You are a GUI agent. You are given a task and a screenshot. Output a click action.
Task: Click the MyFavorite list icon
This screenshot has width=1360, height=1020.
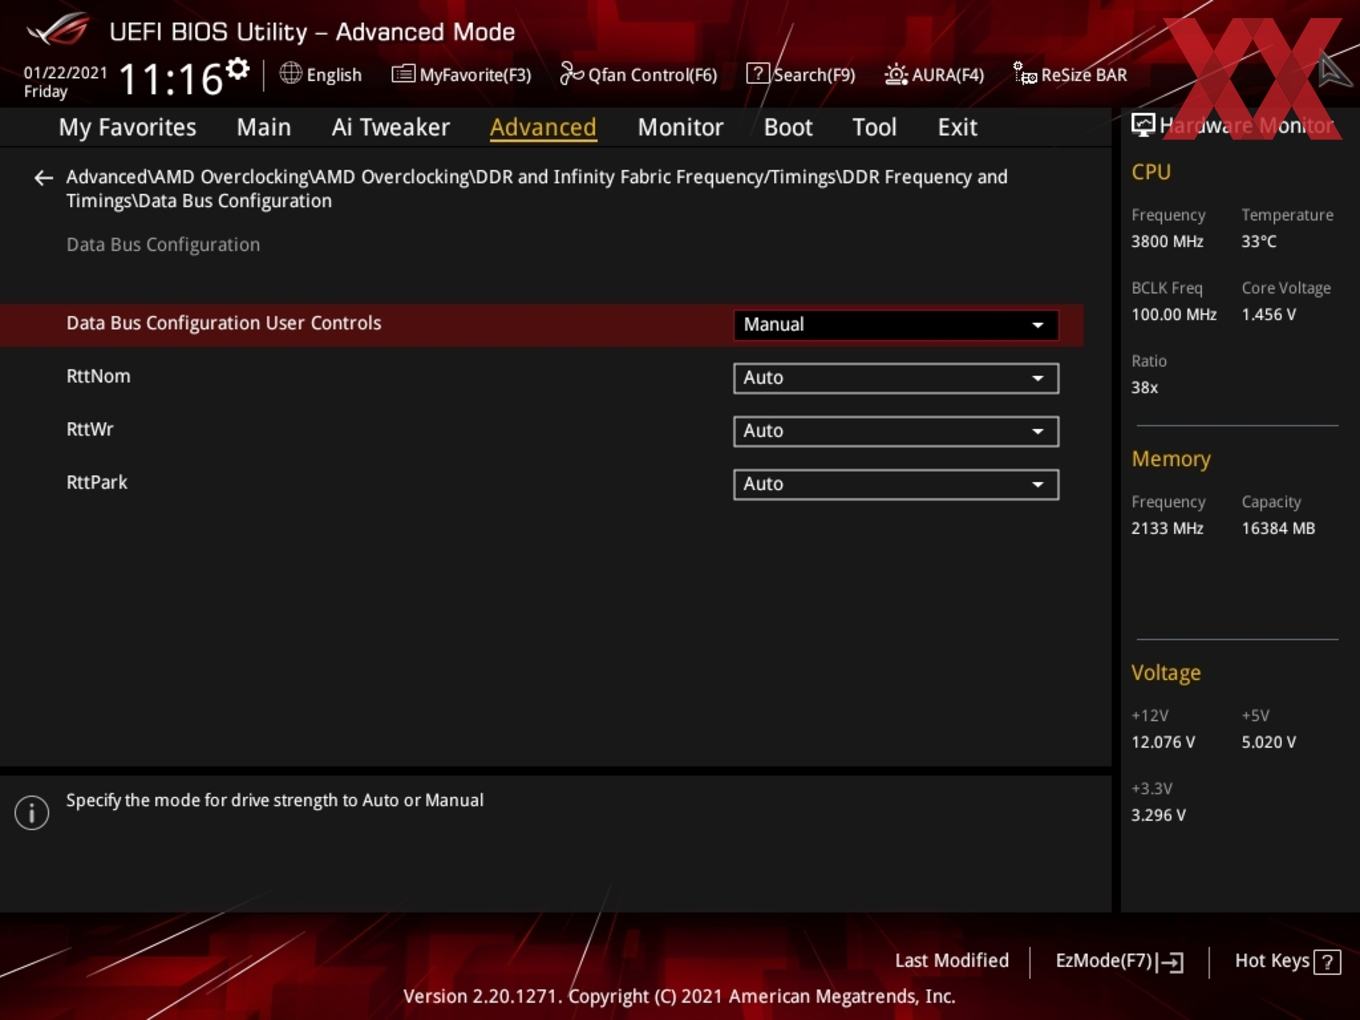coord(403,74)
